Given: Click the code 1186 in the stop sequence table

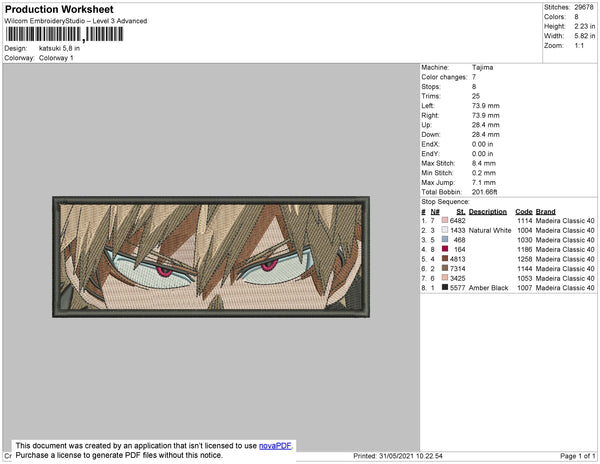Looking at the screenshot, I should (x=525, y=249).
